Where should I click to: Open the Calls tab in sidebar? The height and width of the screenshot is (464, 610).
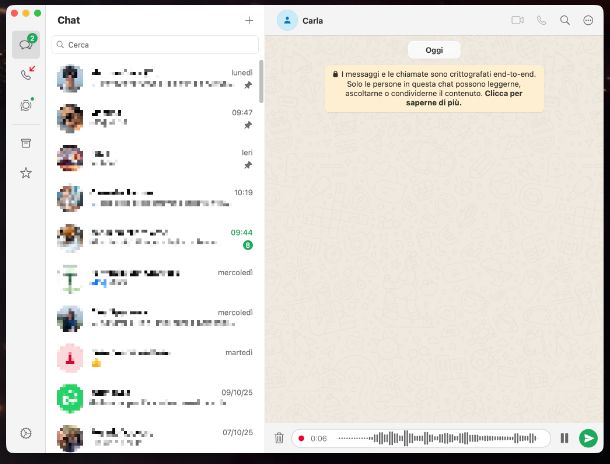[26, 75]
